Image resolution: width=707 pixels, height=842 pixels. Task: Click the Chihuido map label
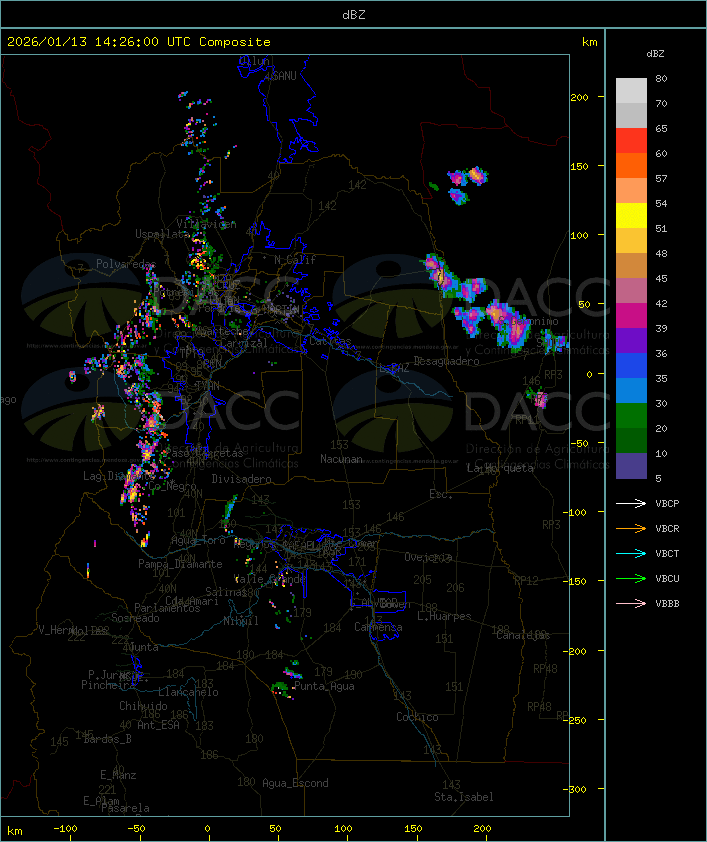[143, 706]
